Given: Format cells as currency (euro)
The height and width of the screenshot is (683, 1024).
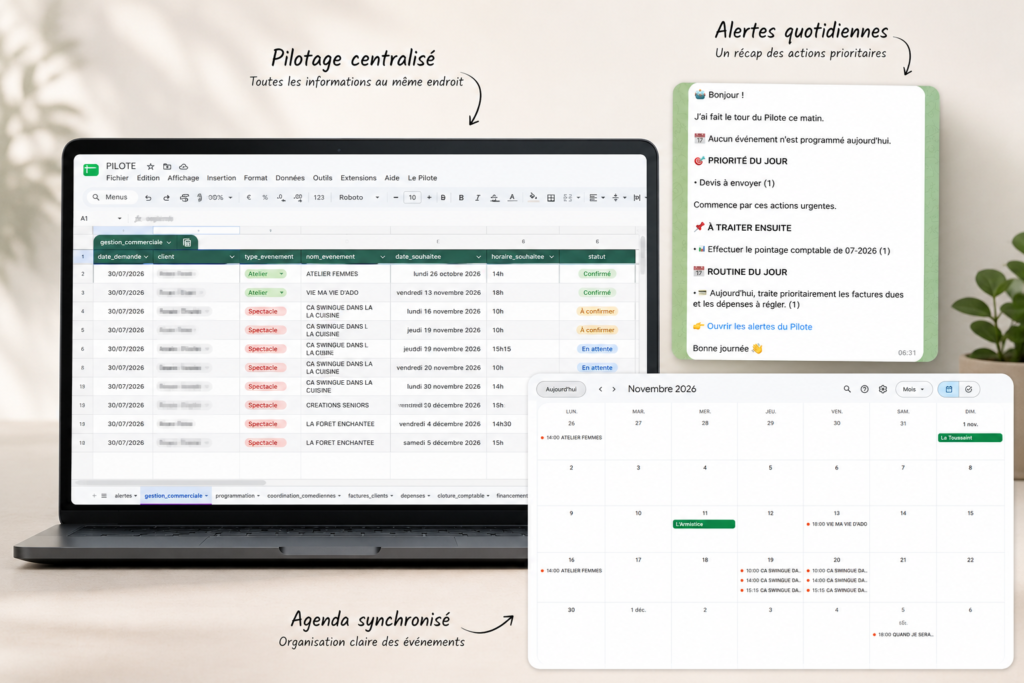Looking at the screenshot, I should [249, 197].
